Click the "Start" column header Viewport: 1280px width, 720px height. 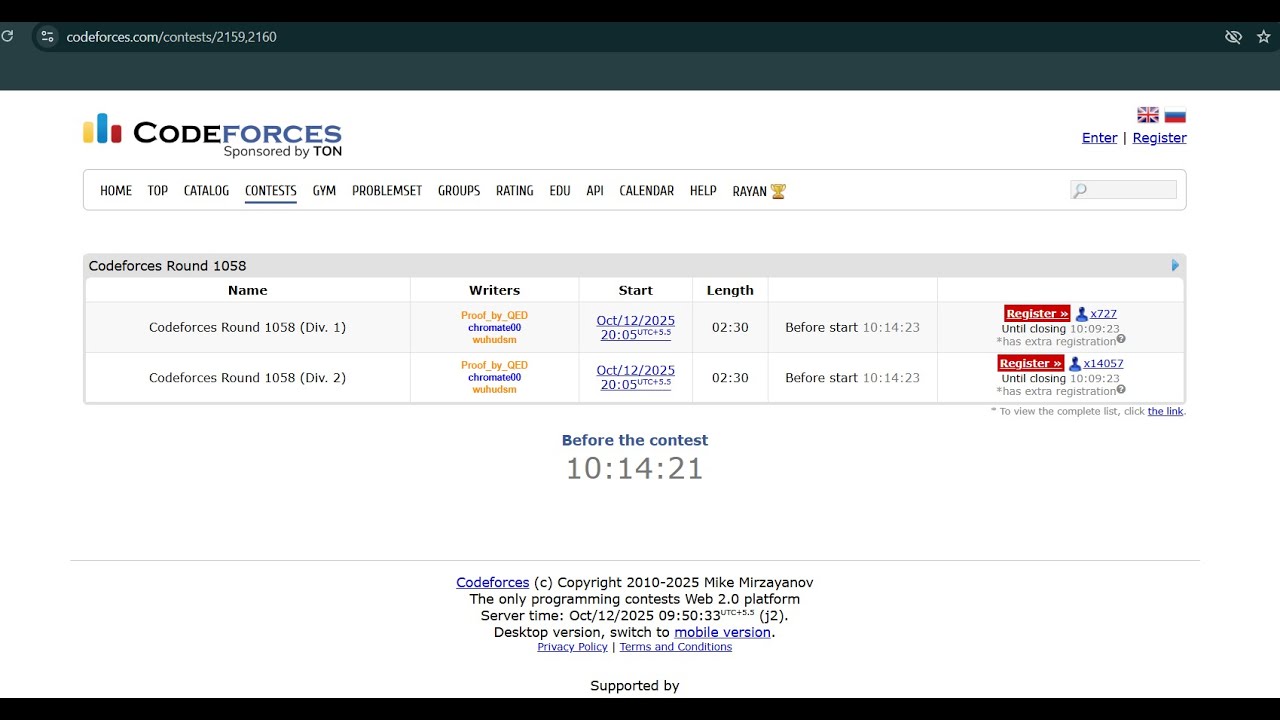(635, 290)
